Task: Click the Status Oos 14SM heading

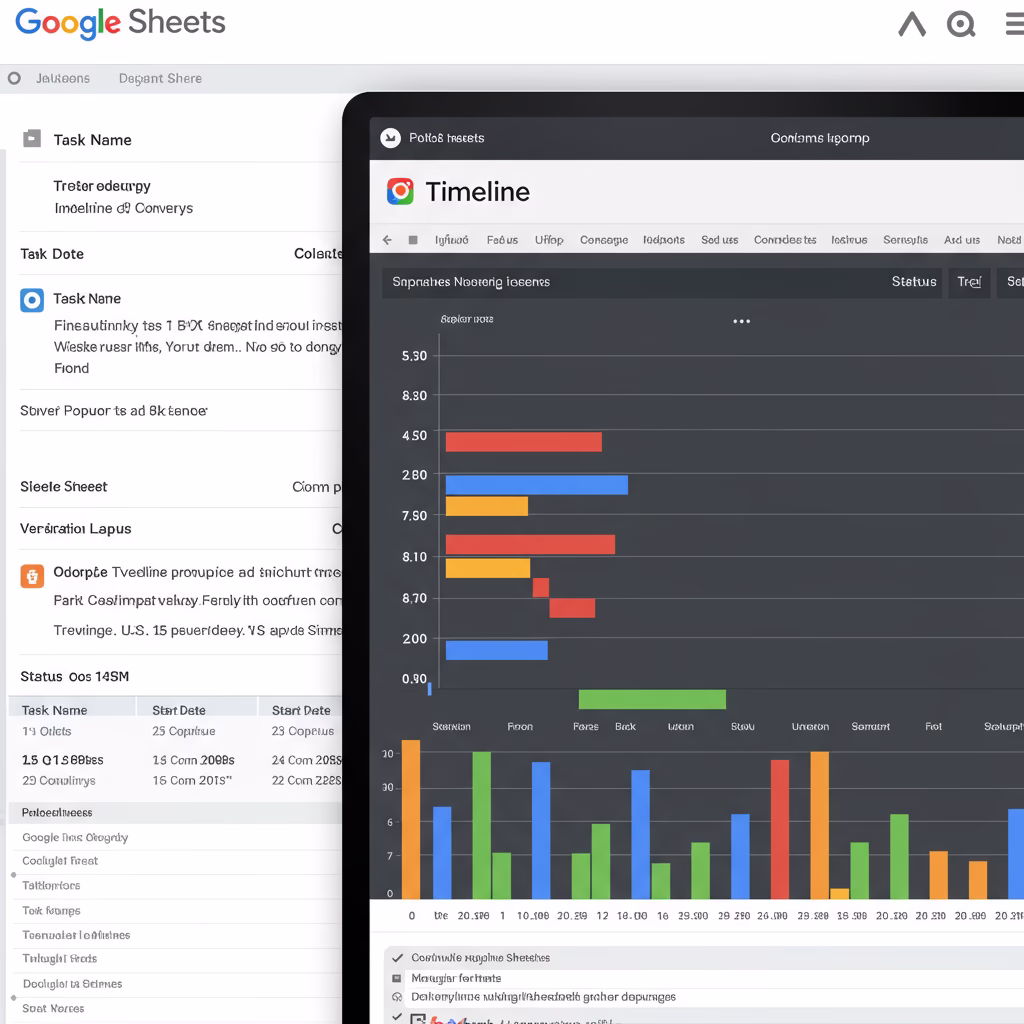Action: point(74,676)
